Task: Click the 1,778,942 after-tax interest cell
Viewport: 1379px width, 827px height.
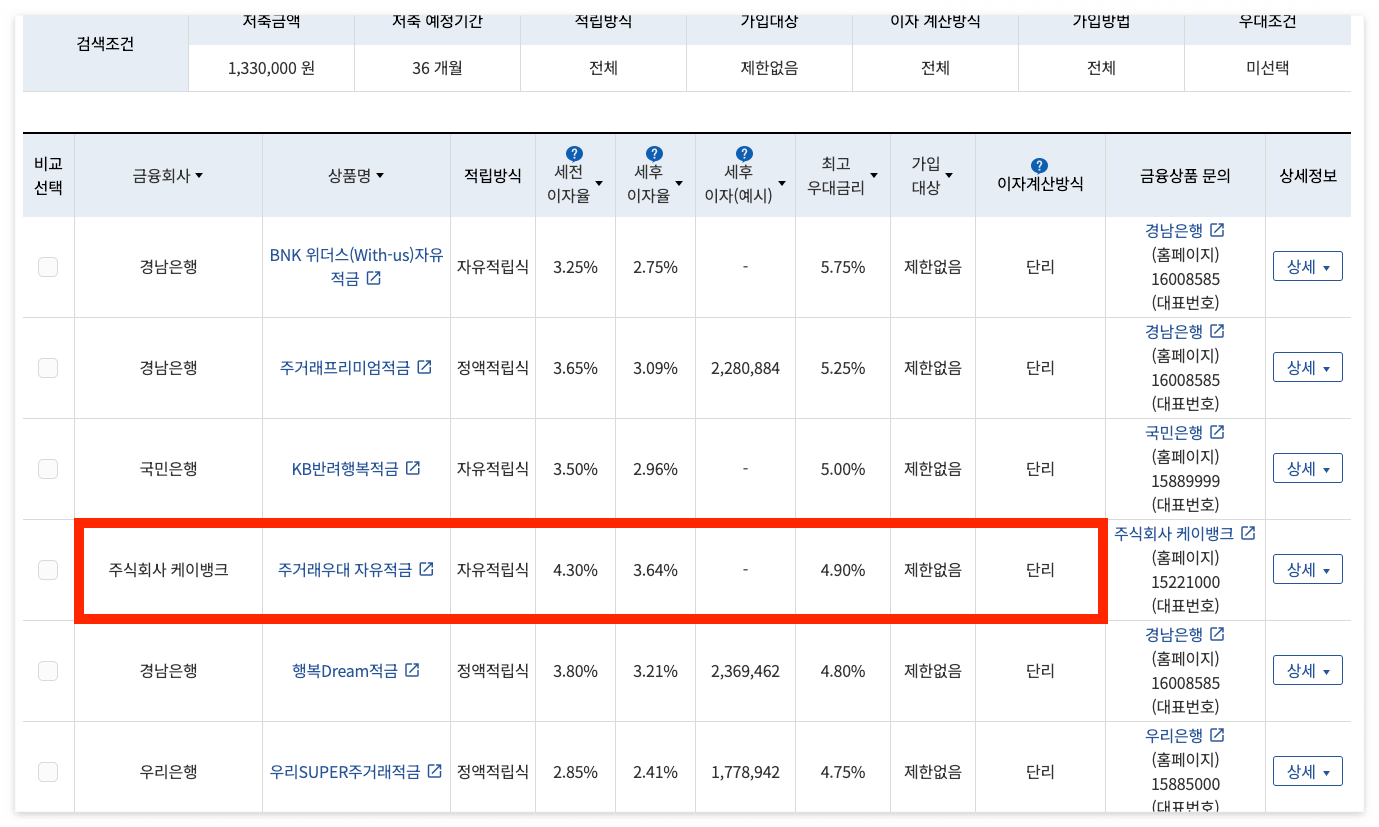Action: [x=745, y=772]
